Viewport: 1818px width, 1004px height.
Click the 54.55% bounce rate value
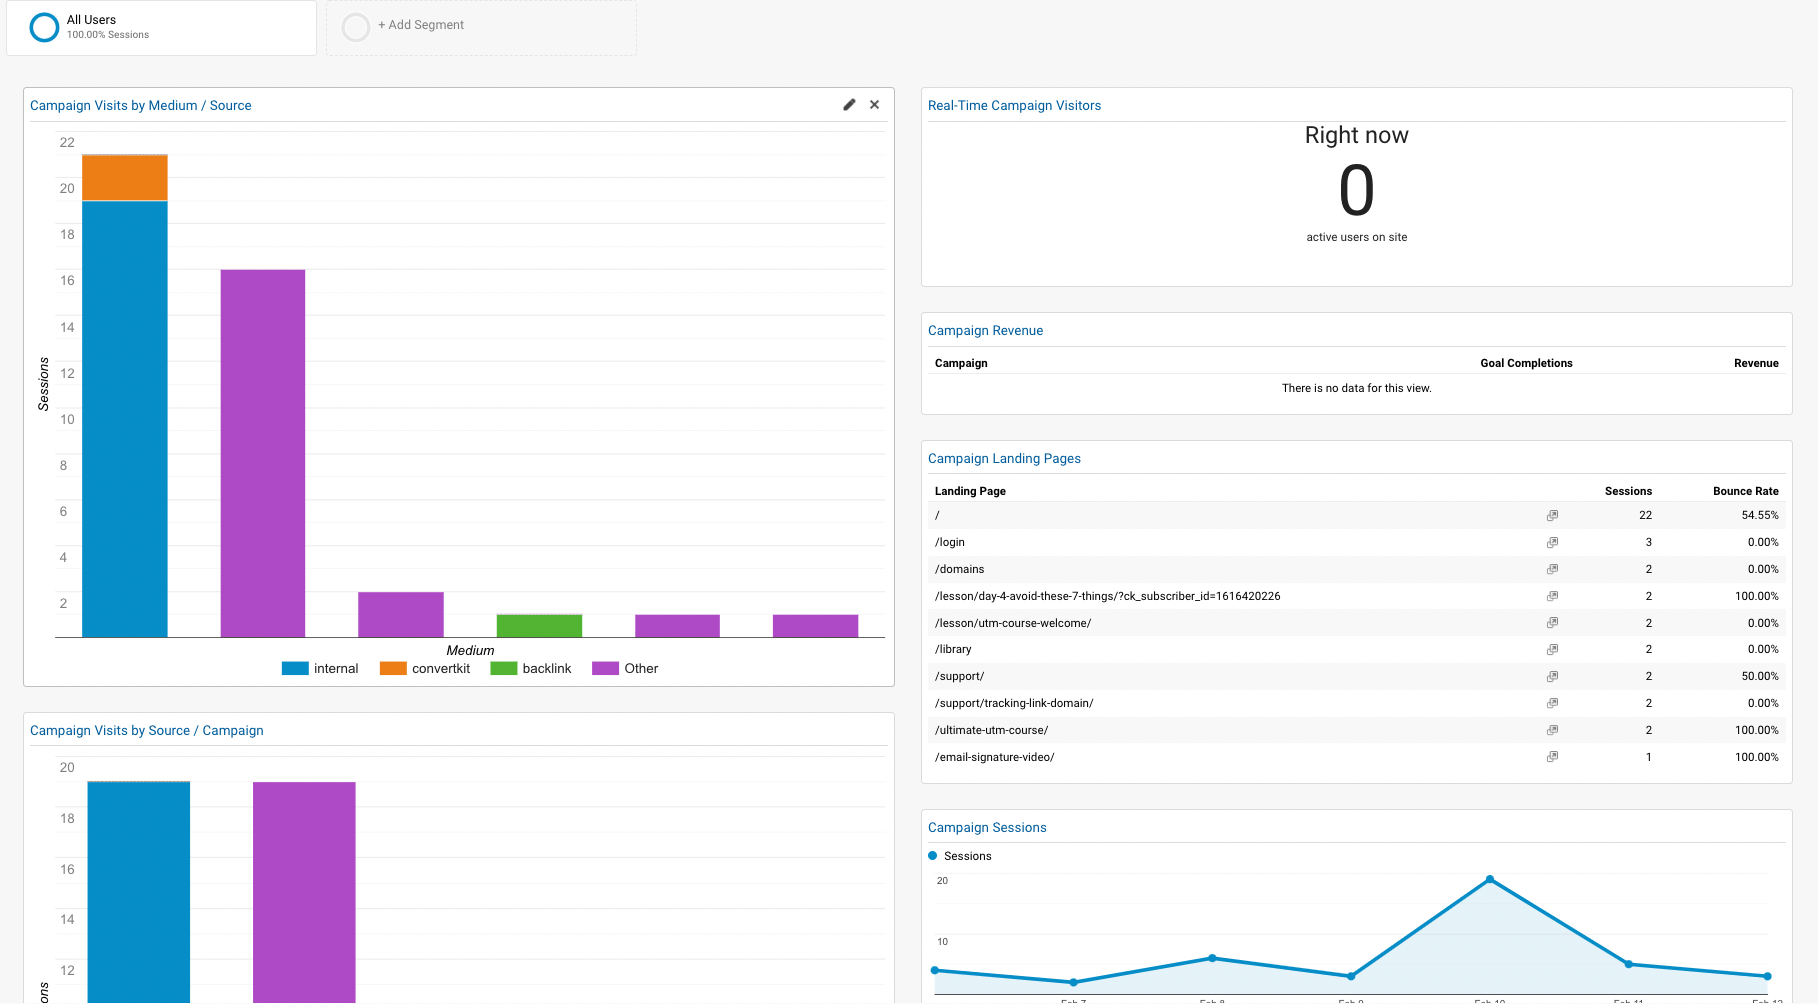1760,516
